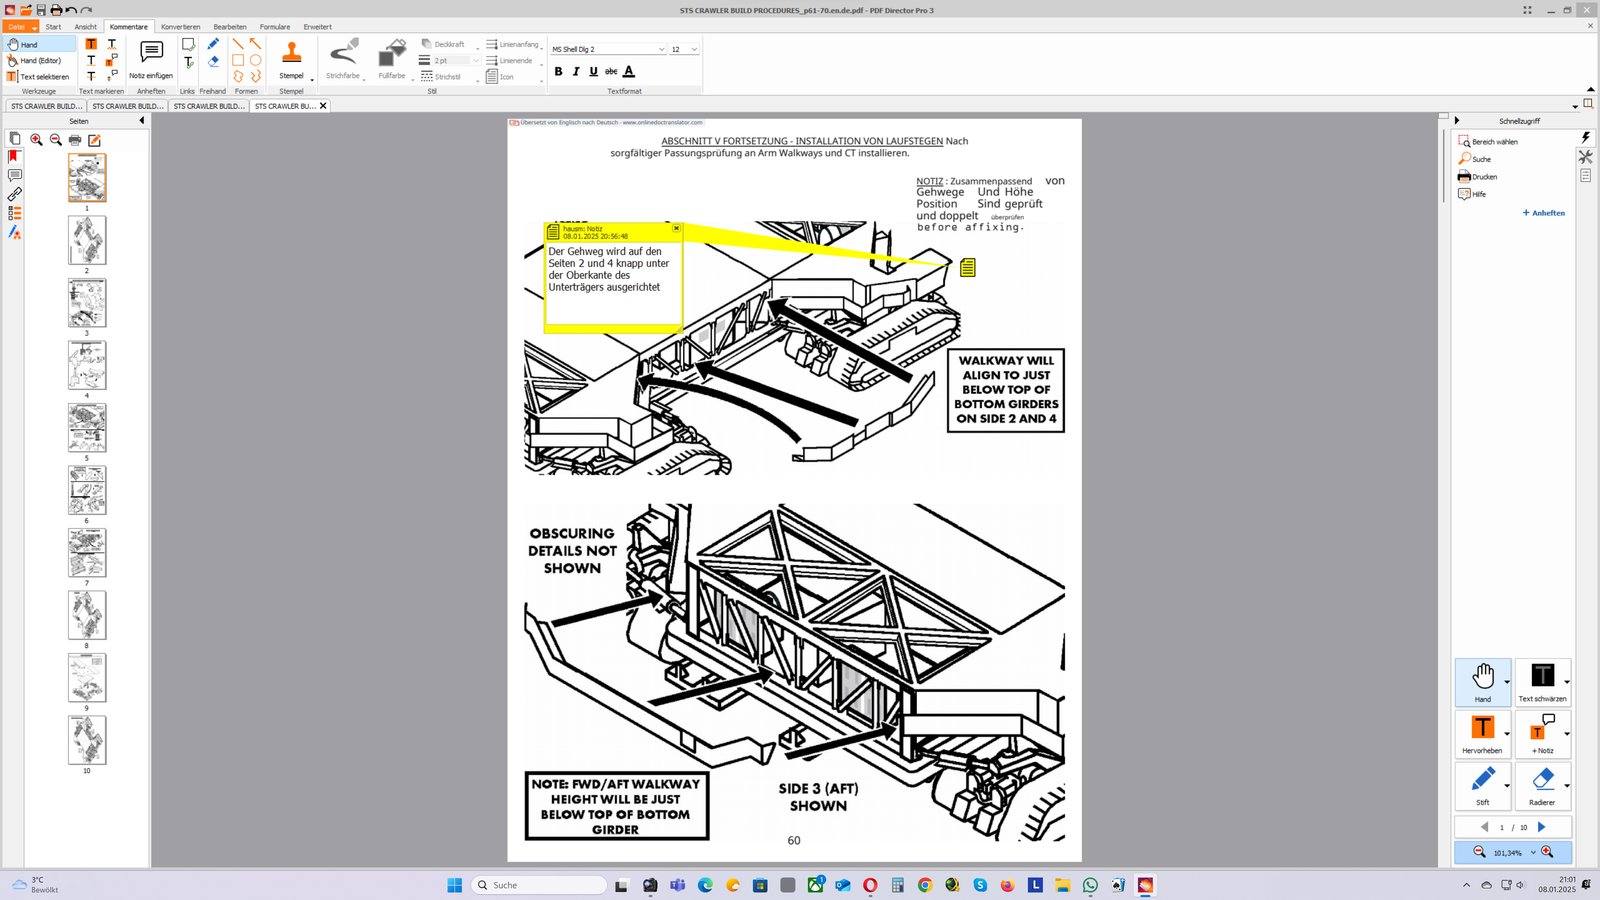Screen dimensions: 1600x900
Task: Select page 3 thumbnail
Action: click(x=87, y=303)
